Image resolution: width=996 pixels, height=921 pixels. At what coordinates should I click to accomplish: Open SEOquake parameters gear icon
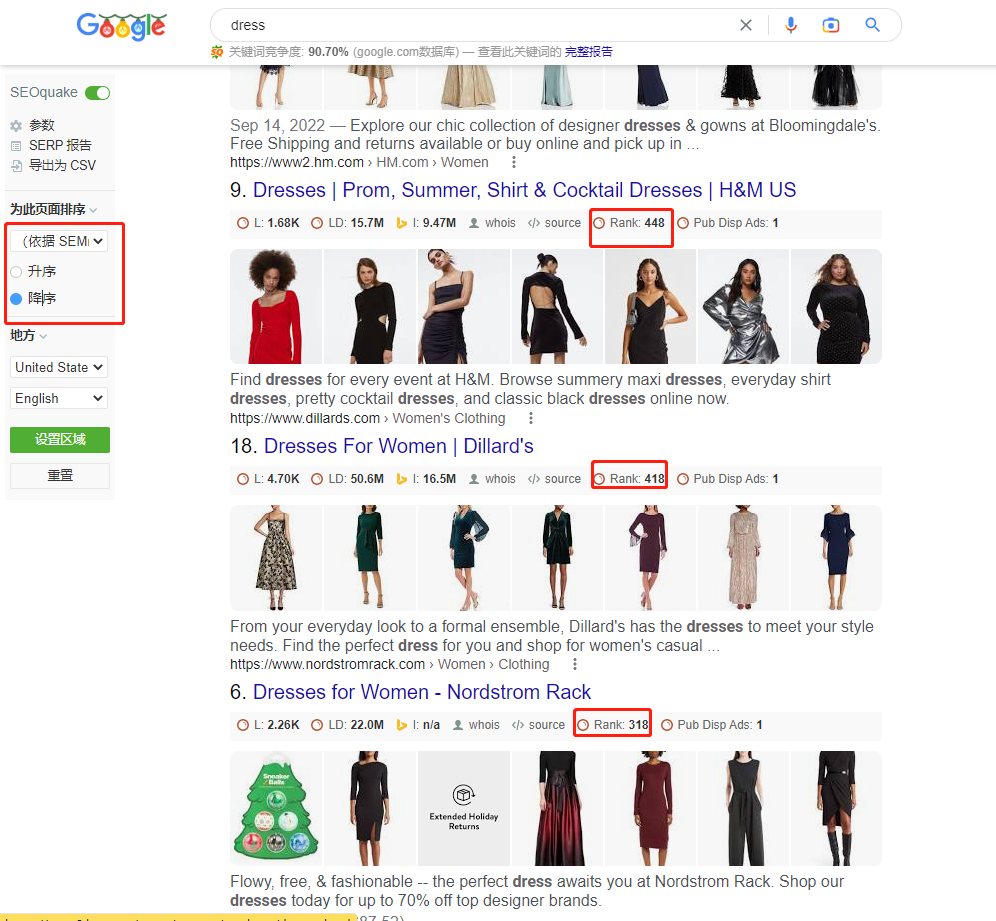(x=16, y=126)
